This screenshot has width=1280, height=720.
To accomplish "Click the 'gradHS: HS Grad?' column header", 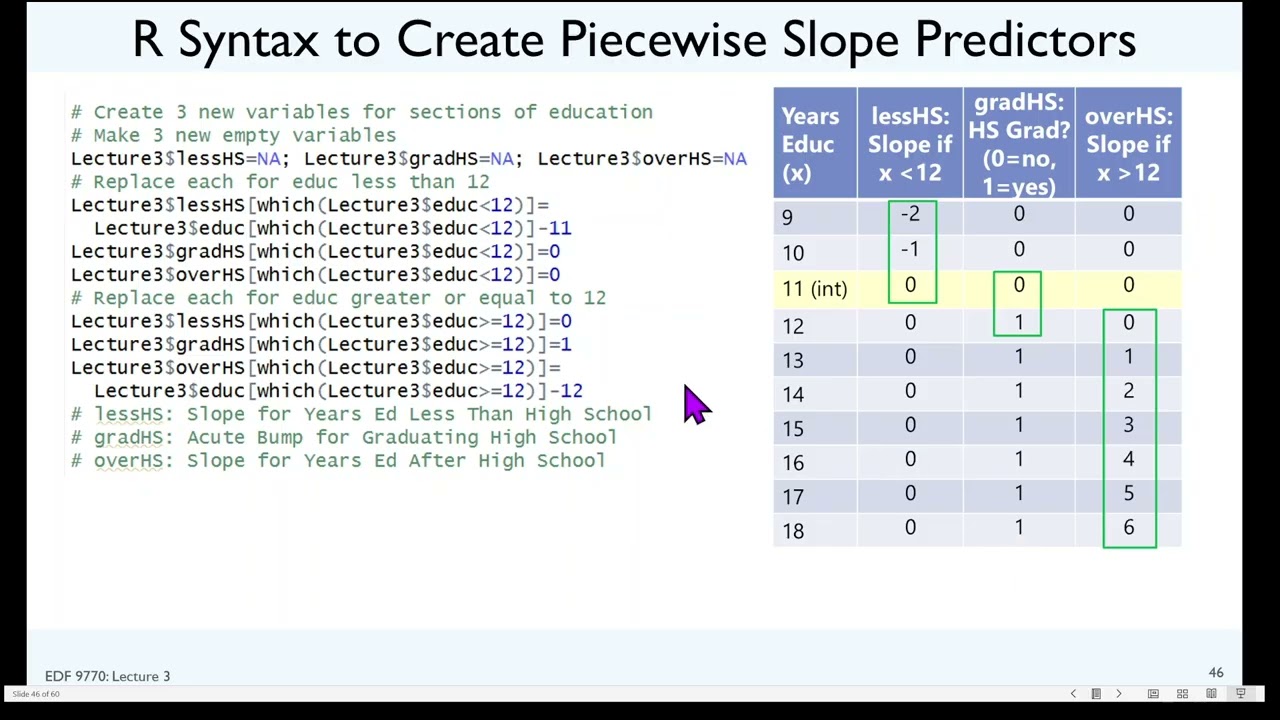I will [1019, 143].
